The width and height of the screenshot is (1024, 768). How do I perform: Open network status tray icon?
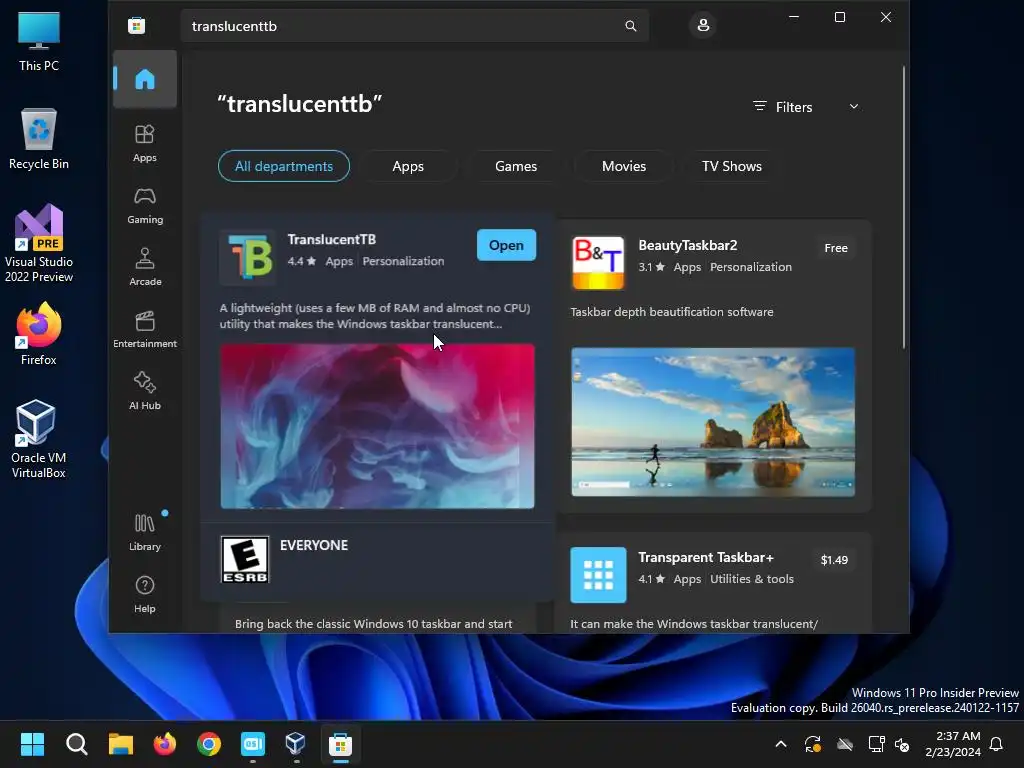click(876, 744)
